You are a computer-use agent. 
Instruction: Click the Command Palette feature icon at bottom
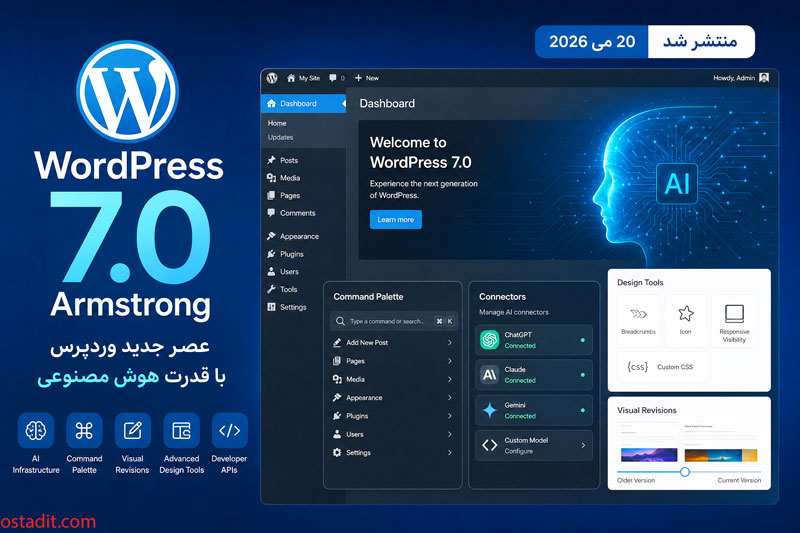[x=84, y=430]
